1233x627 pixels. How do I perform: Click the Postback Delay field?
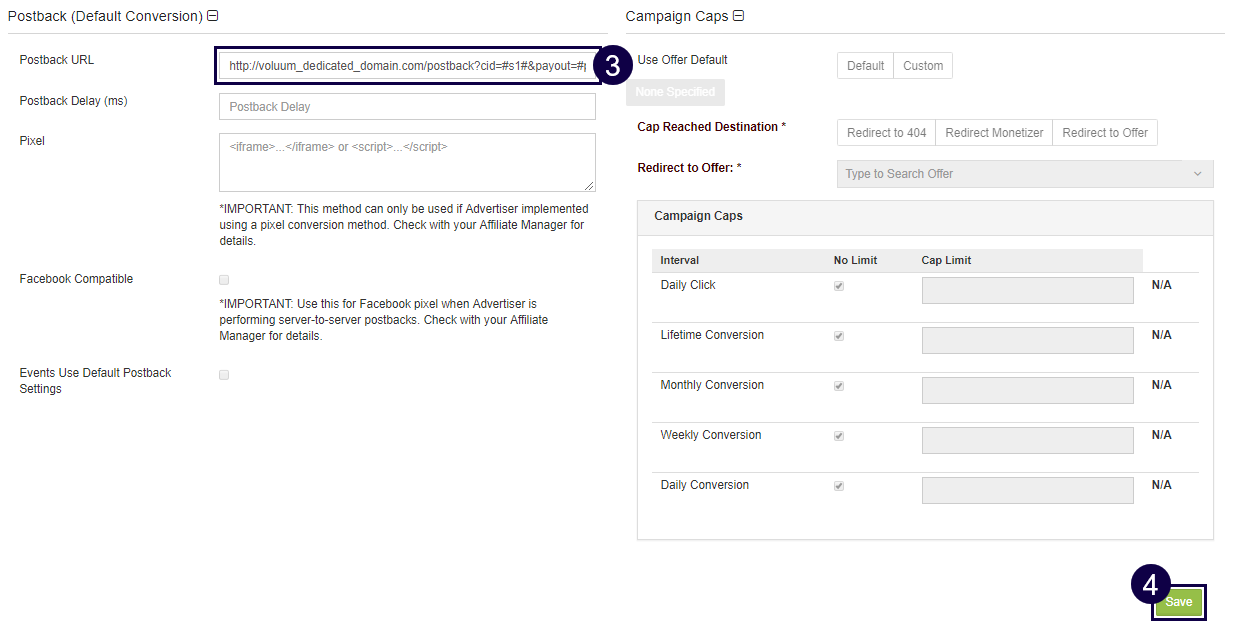tap(406, 107)
